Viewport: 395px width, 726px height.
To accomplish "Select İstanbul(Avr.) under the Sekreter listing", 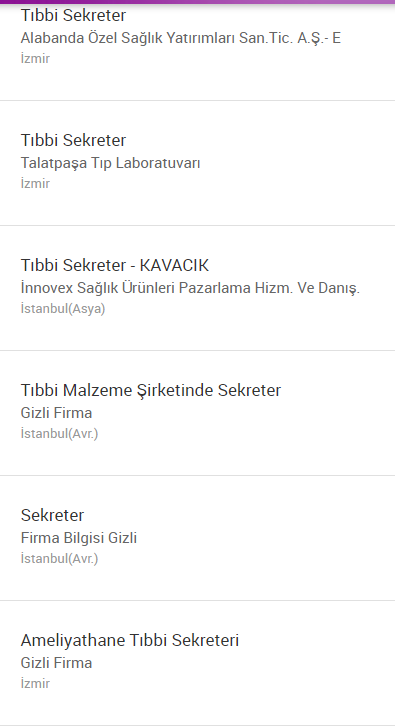I will pos(59,559).
